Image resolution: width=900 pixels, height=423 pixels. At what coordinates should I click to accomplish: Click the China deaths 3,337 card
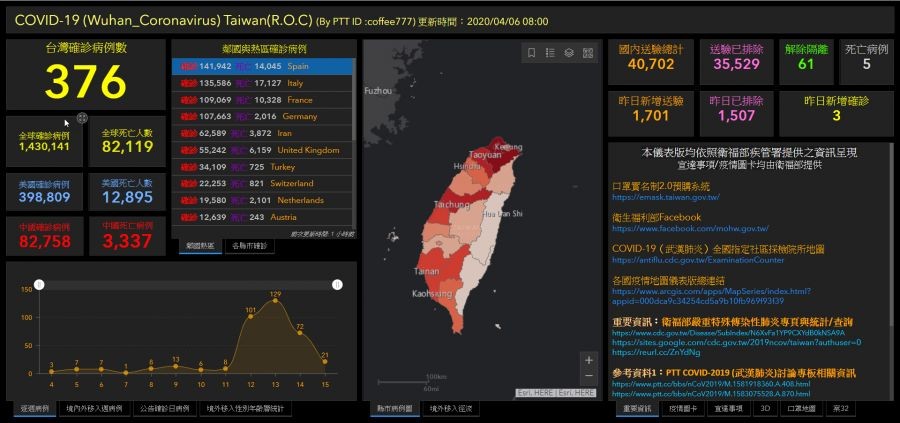coord(127,236)
